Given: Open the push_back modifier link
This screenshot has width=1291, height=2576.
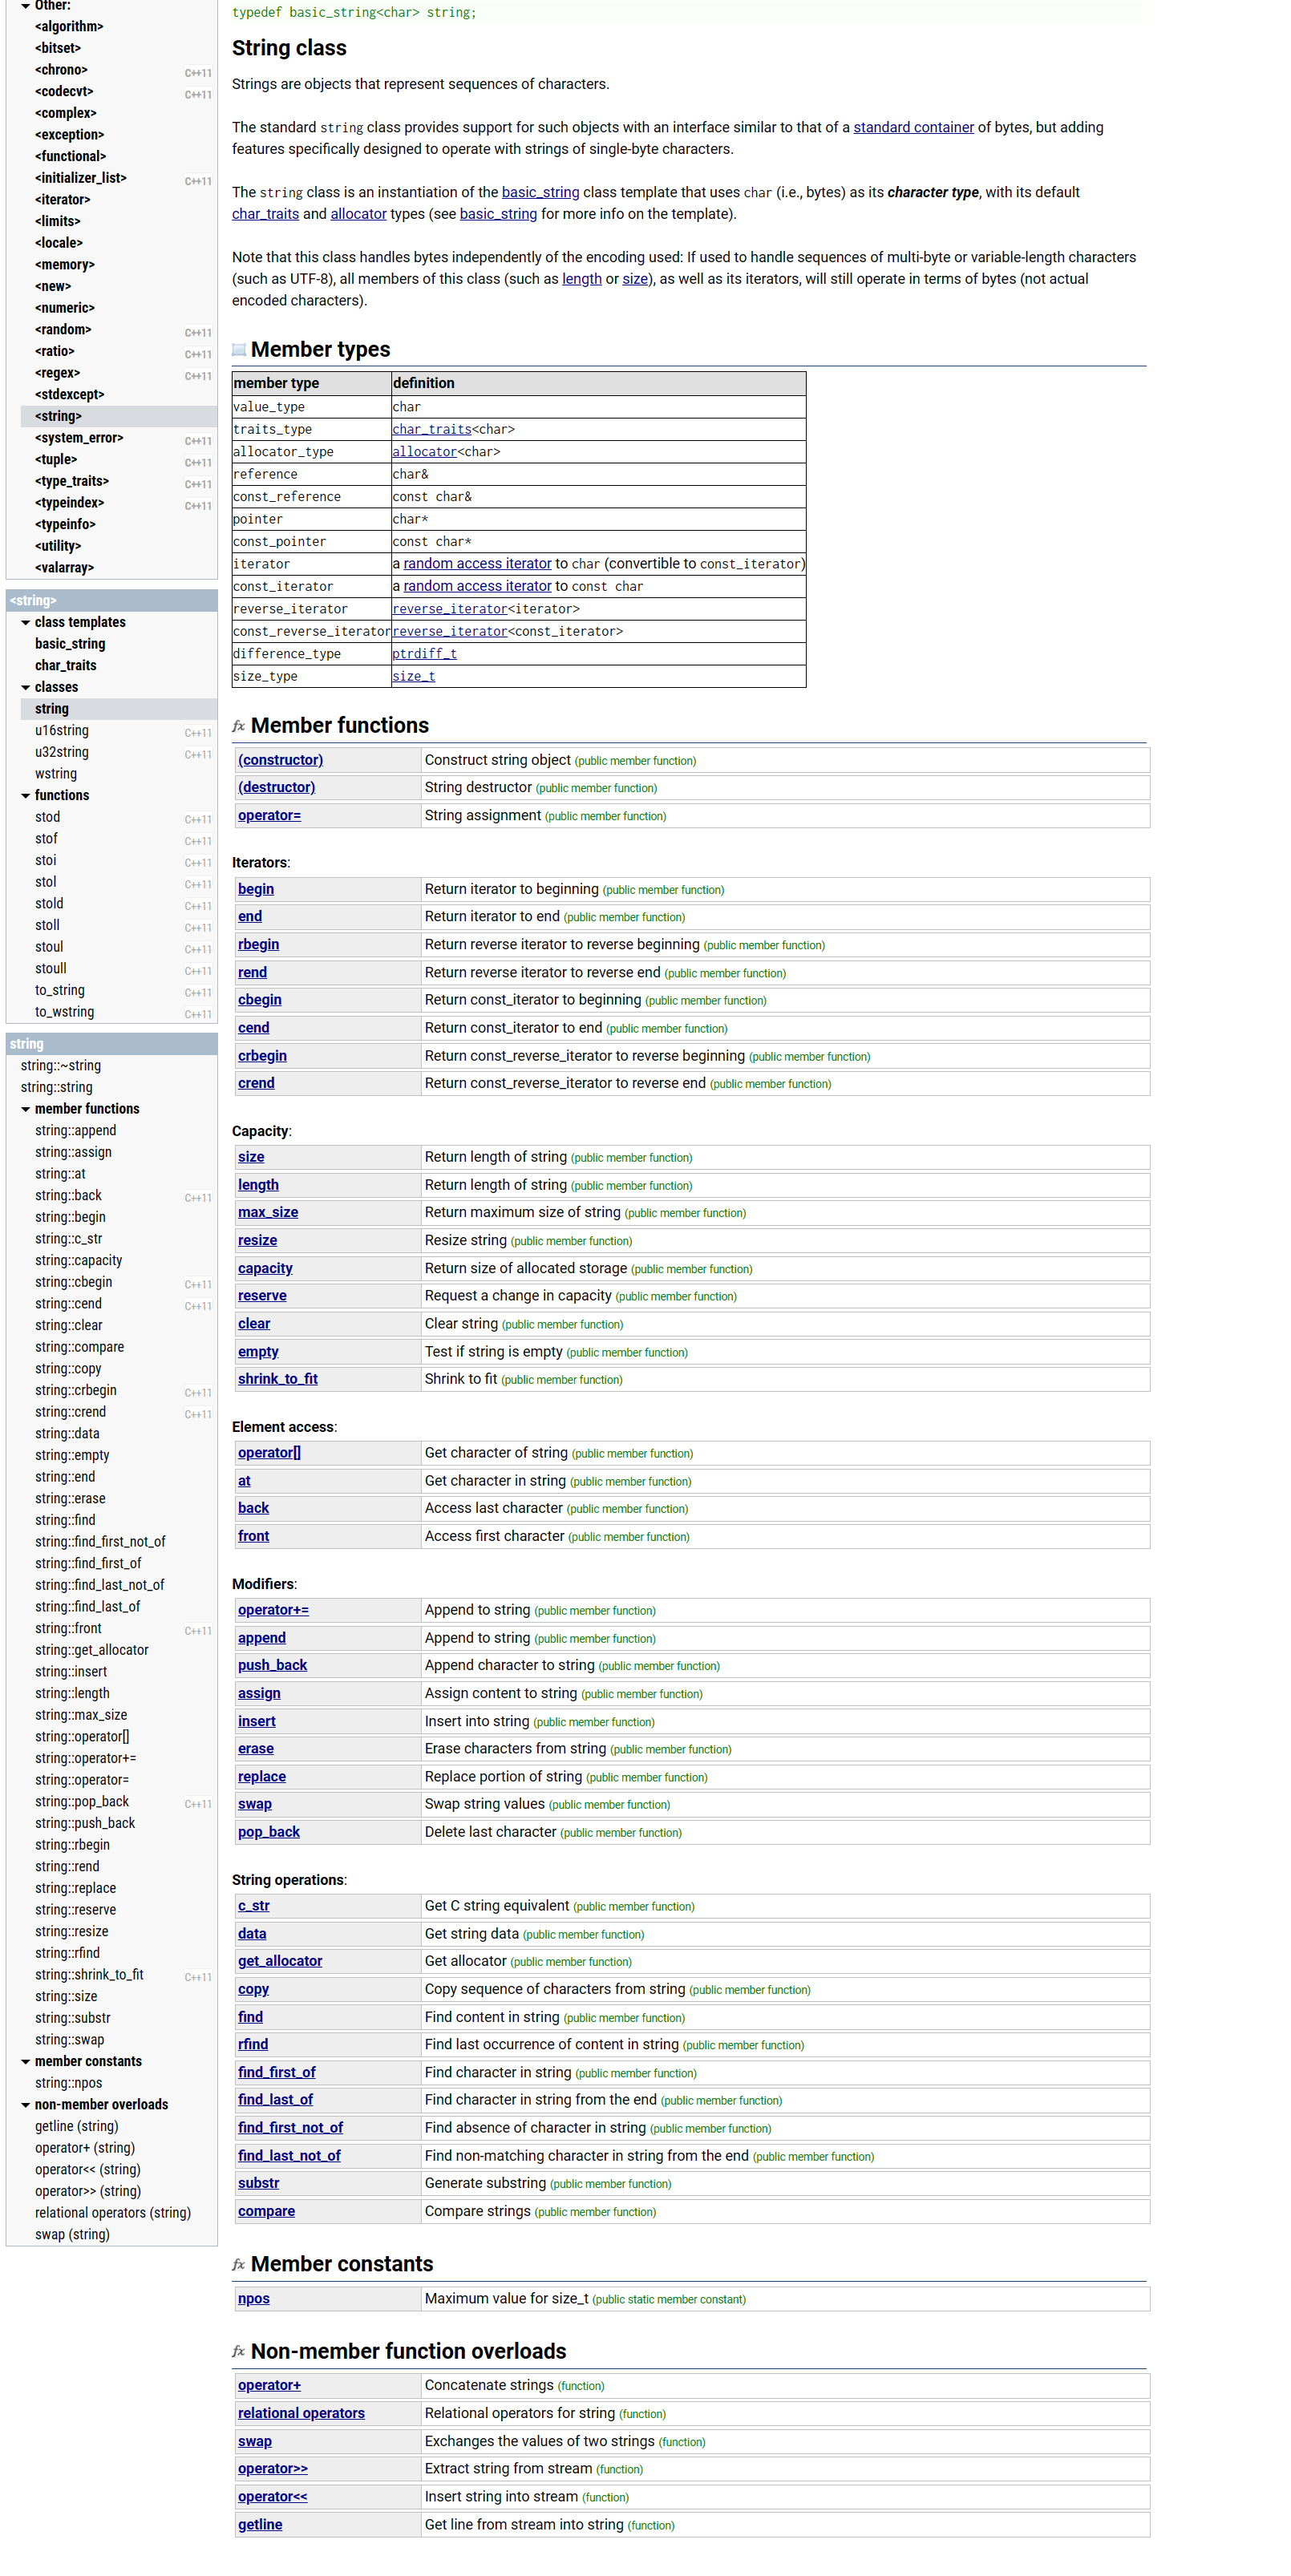Looking at the screenshot, I should pyautogui.click(x=272, y=1665).
